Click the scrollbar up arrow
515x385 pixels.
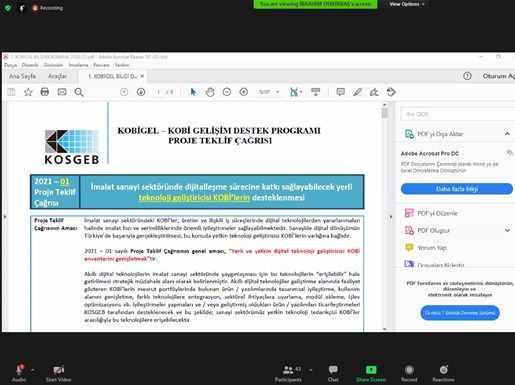click(385, 105)
